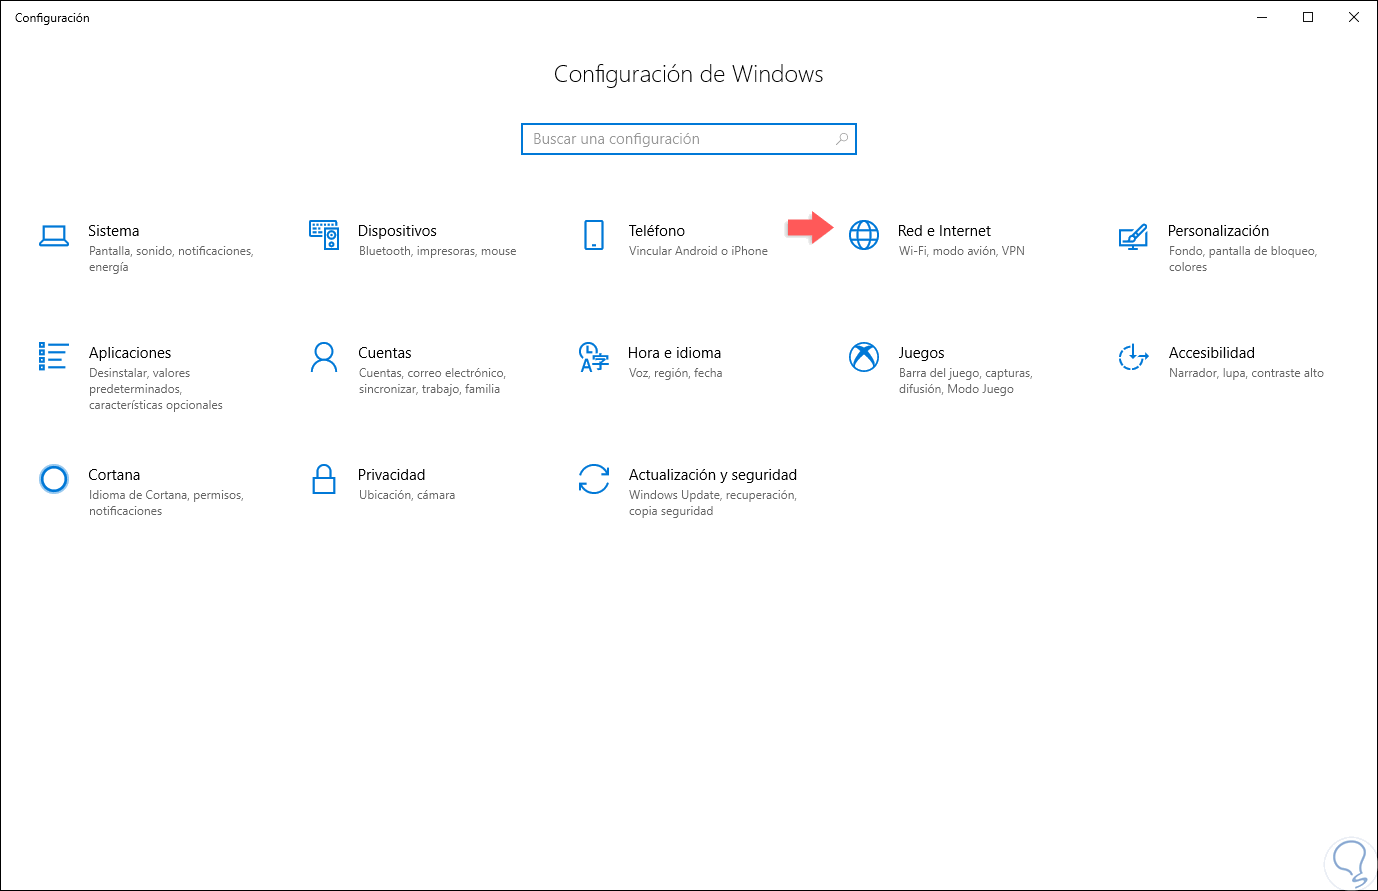1378x891 pixels.
Task: Click the Teléfono phone icon
Action: pos(593,237)
